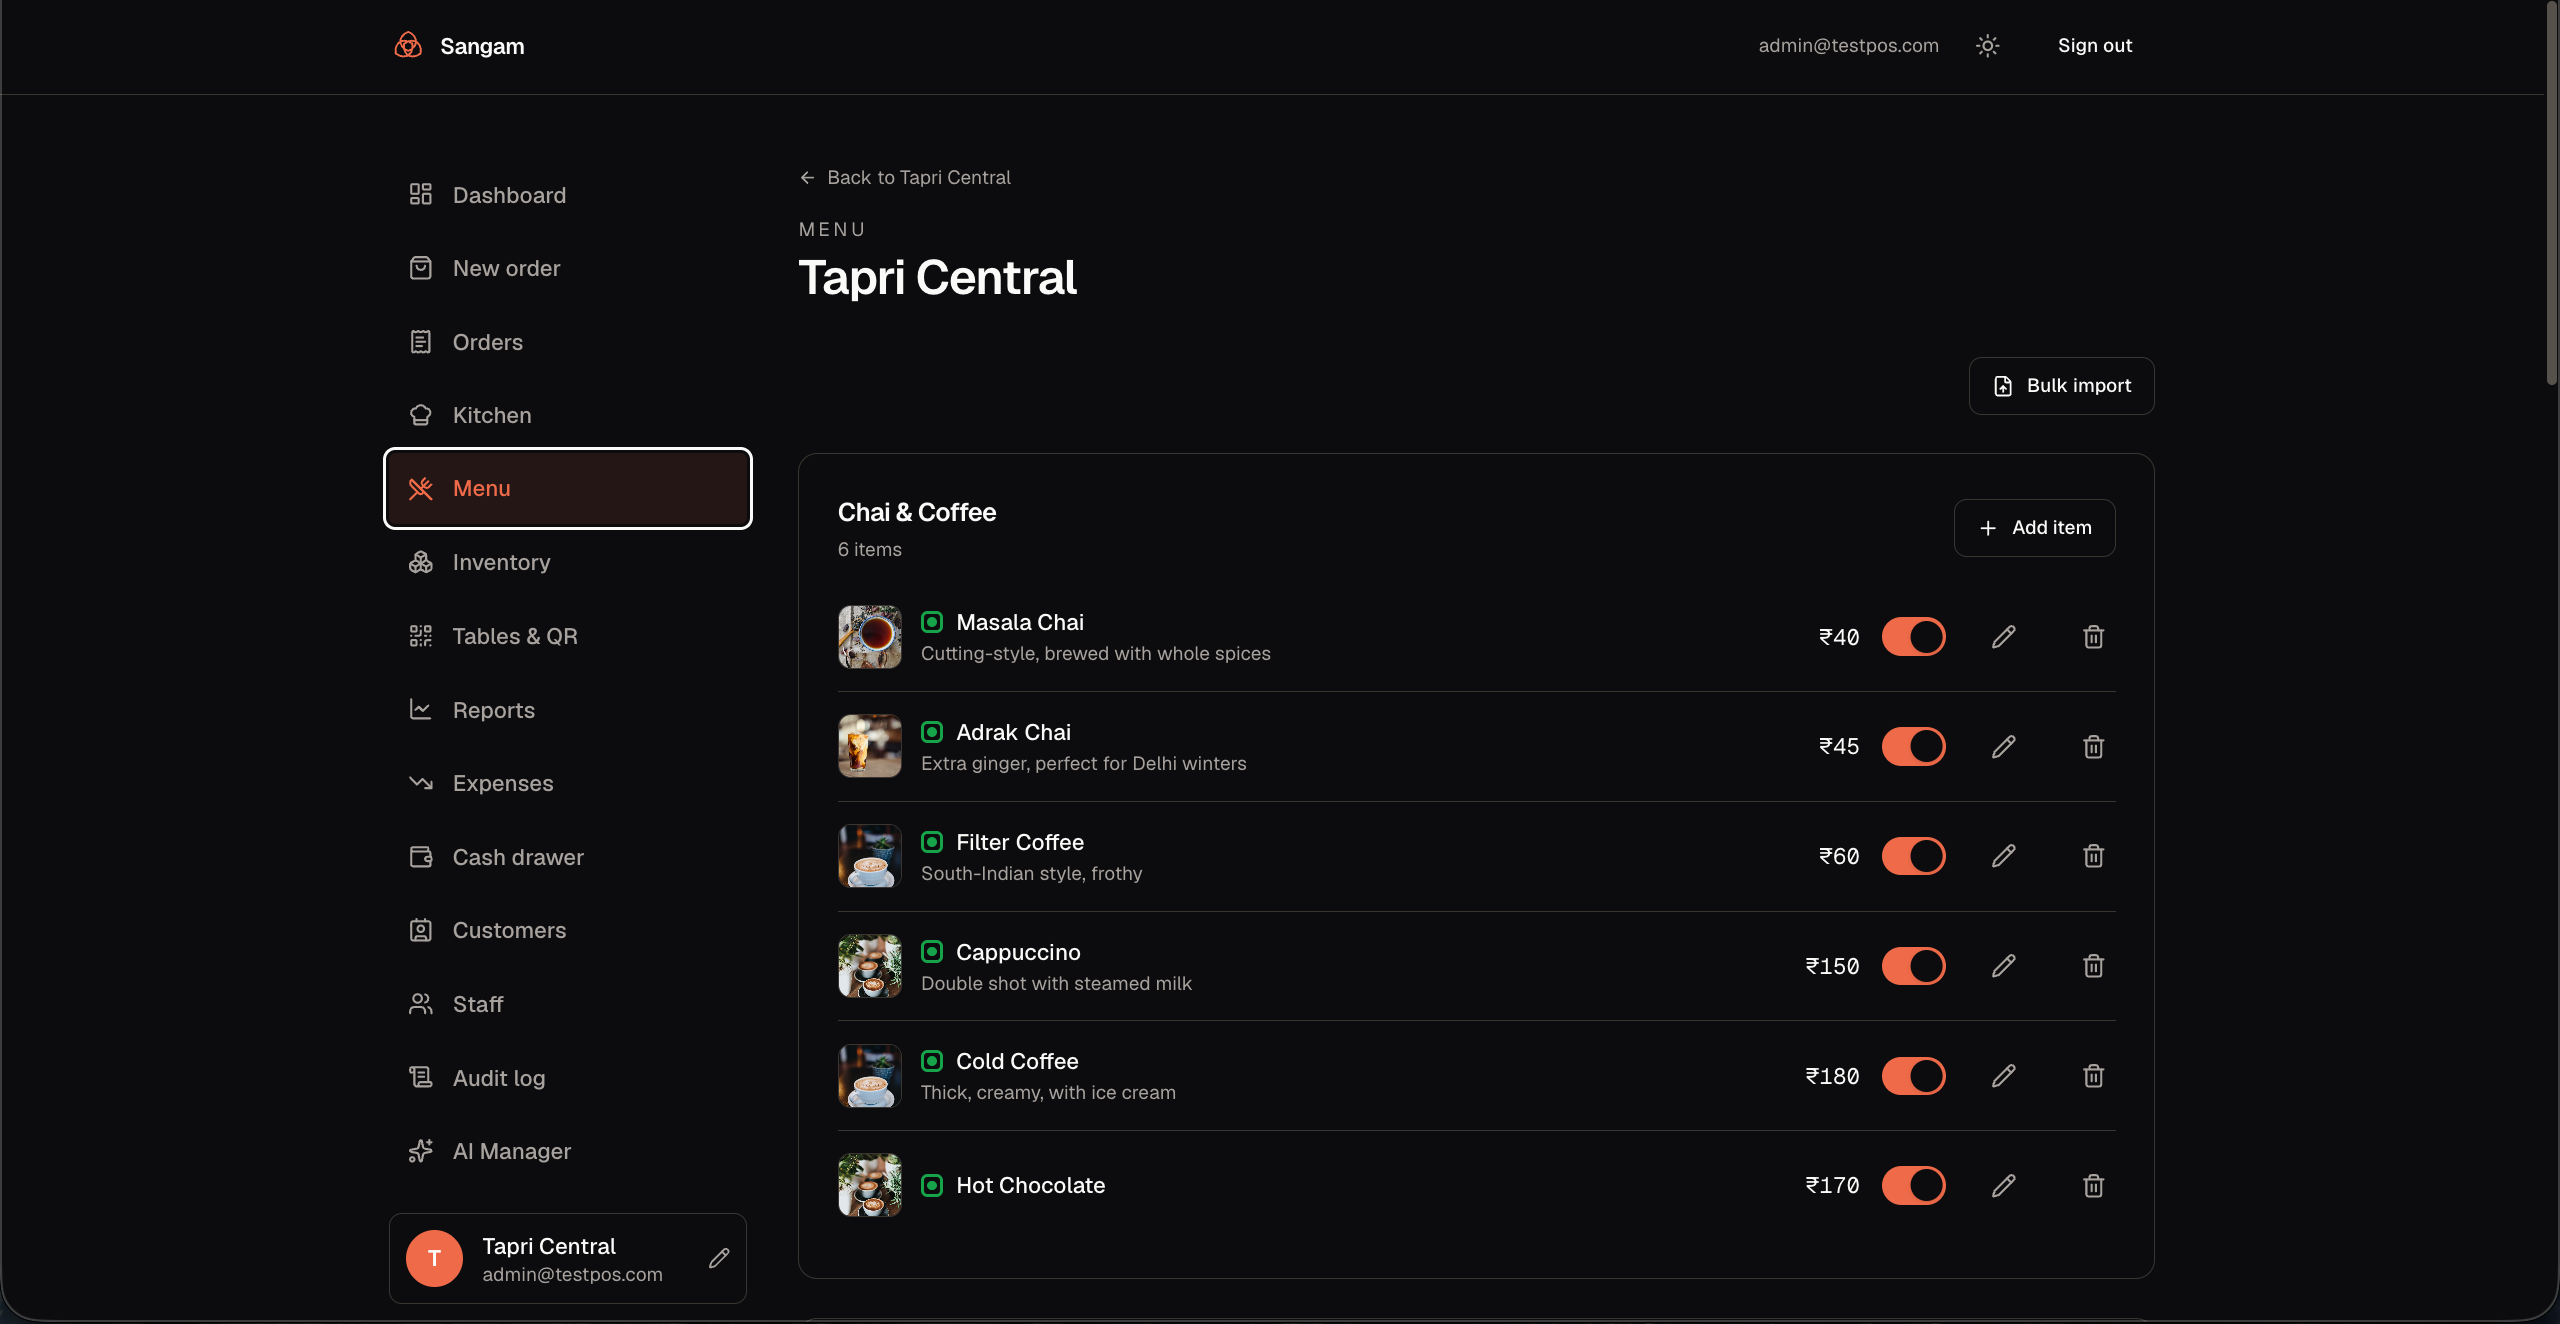Delete Adrak Chai using its trash icon
The image size is (2560, 1324).
[x=2093, y=747]
